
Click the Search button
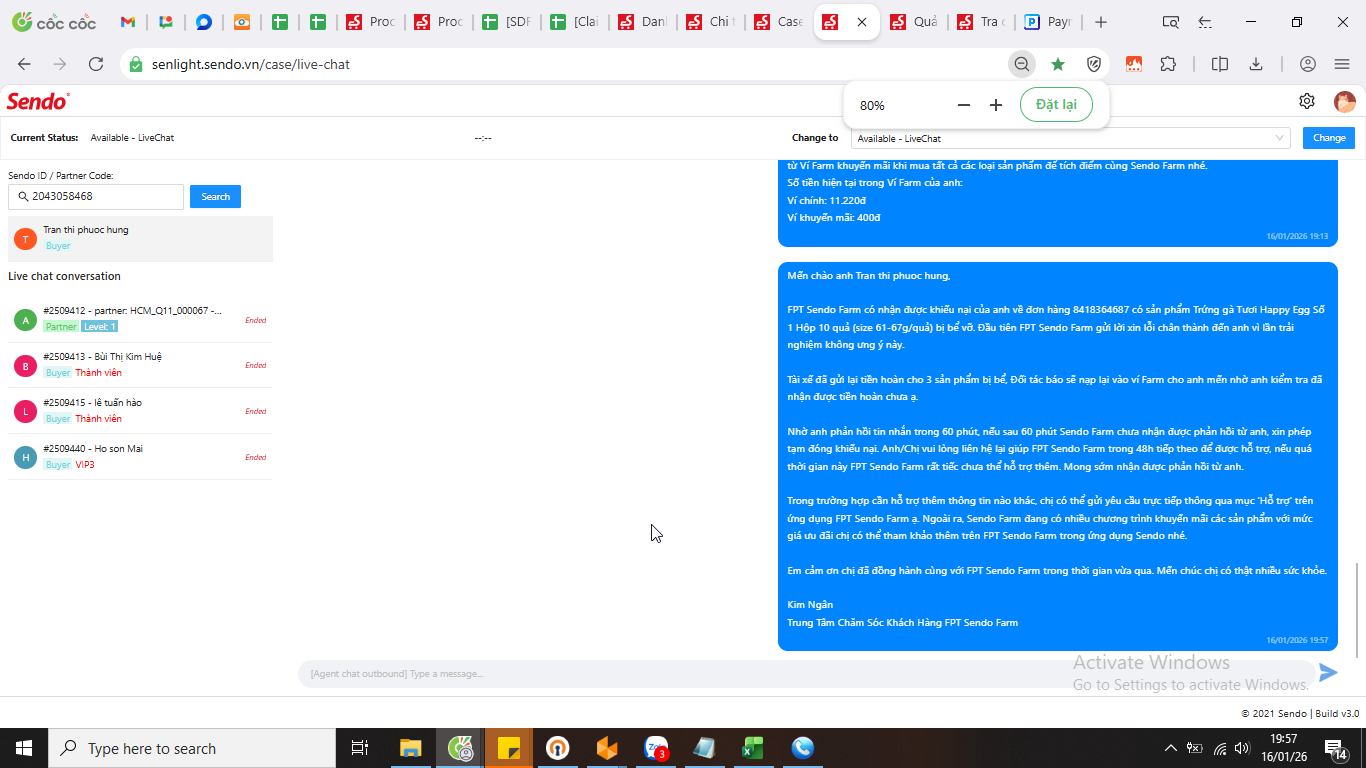click(215, 197)
